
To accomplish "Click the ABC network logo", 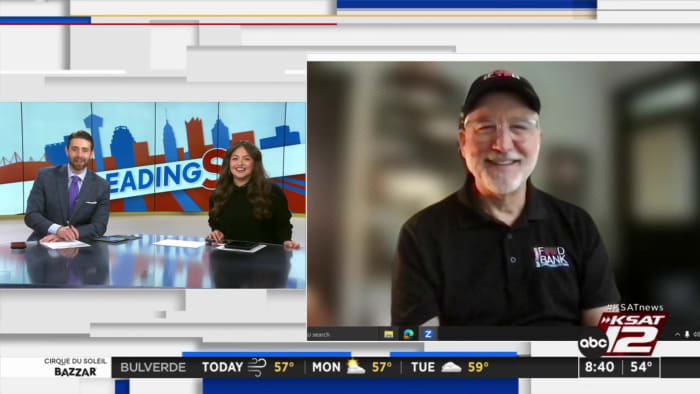I will [x=593, y=343].
